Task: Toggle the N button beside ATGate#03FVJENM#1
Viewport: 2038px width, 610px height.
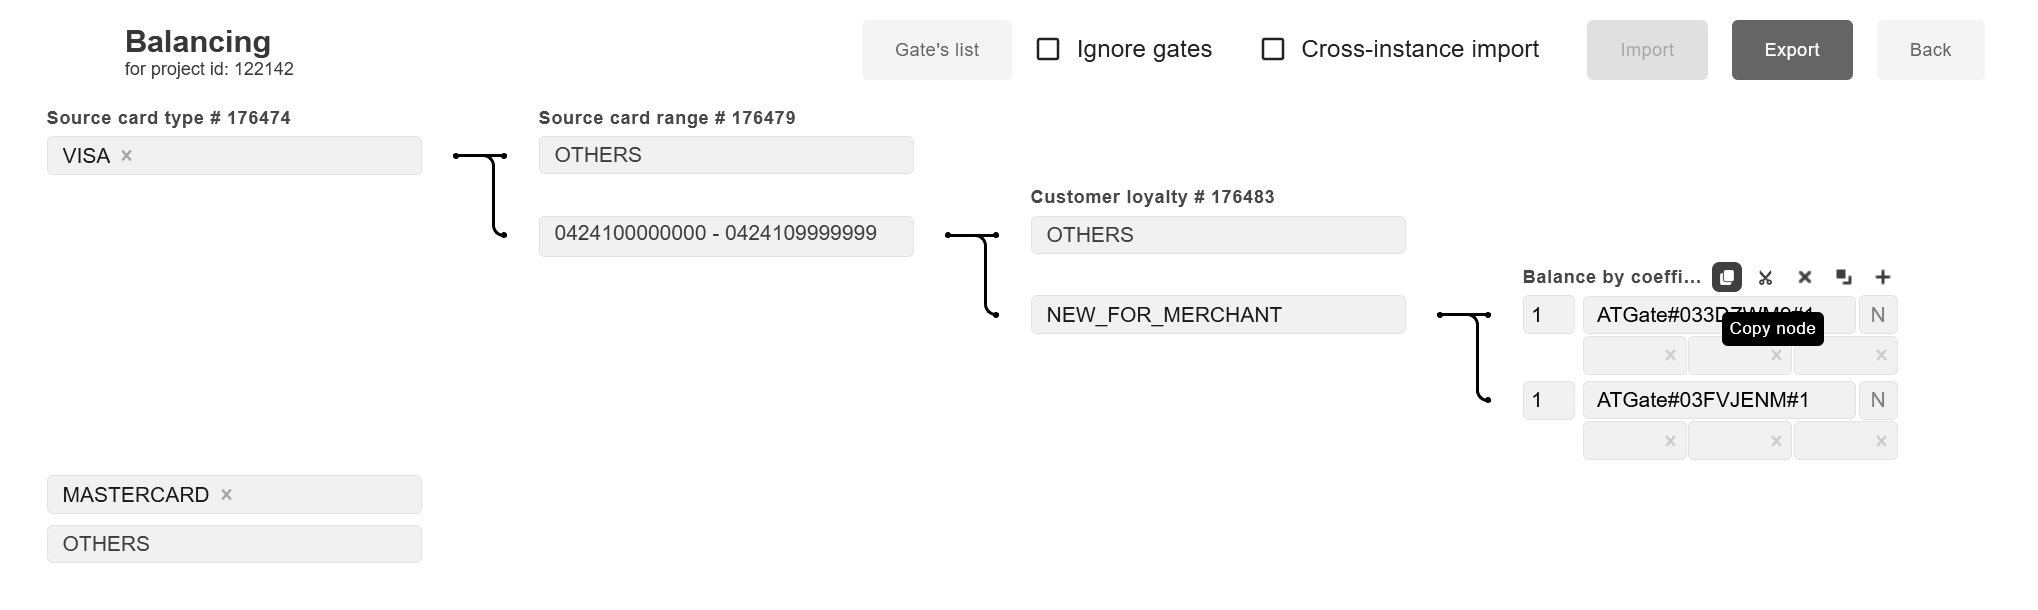Action: pyautogui.click(x=1878, y=400)
